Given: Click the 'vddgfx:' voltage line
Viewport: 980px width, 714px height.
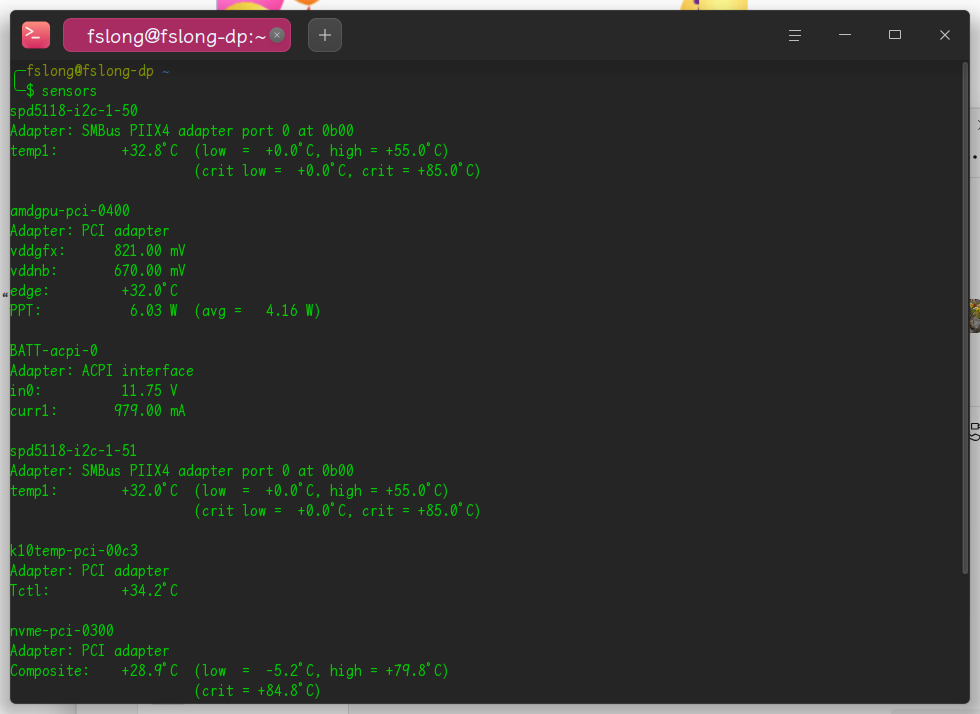Looking at the screenshot, I should (98, 251).
